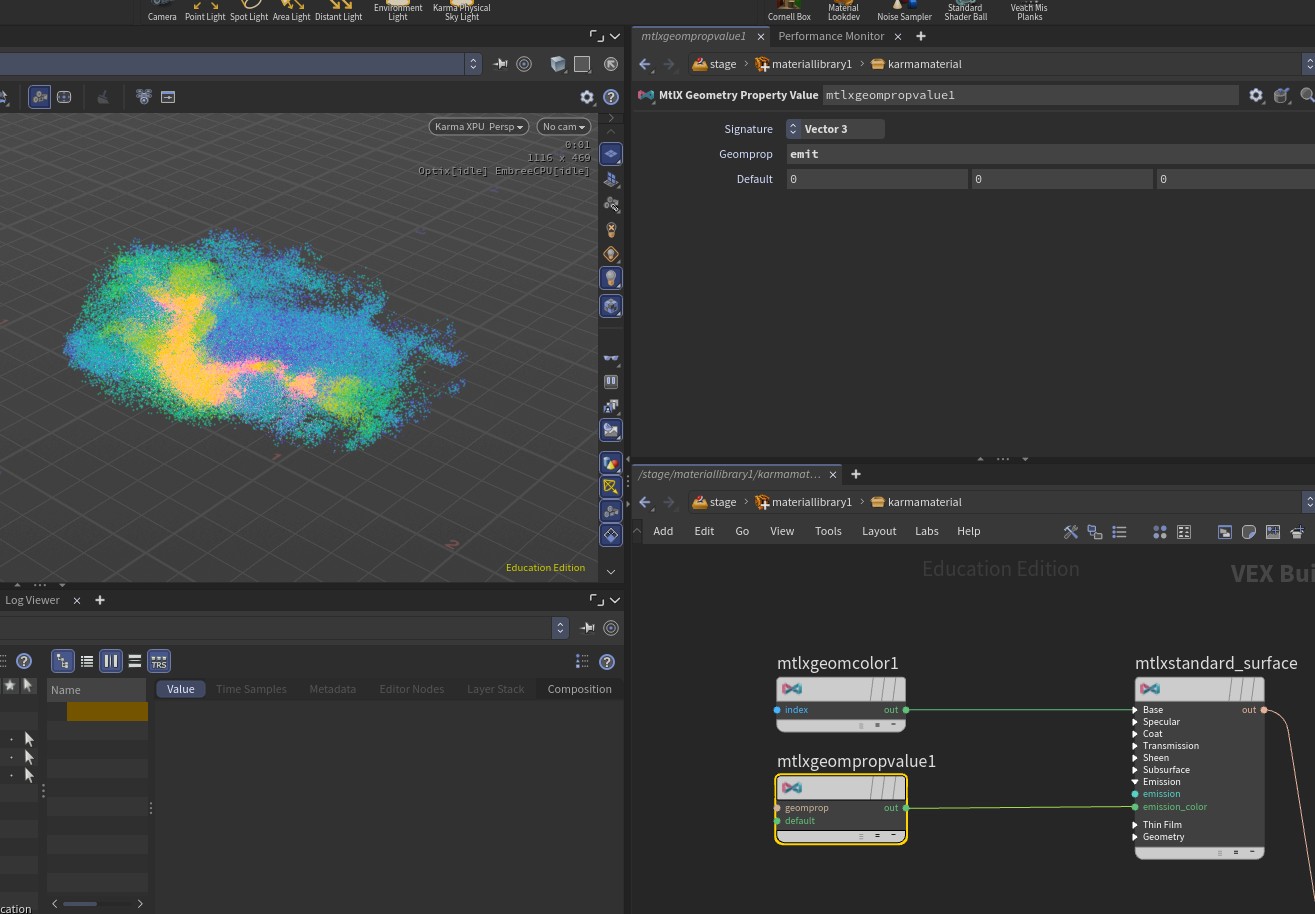Click the wrench tool icon in network toolbar
This screenshot has height=914, width=1315.
1070,532
